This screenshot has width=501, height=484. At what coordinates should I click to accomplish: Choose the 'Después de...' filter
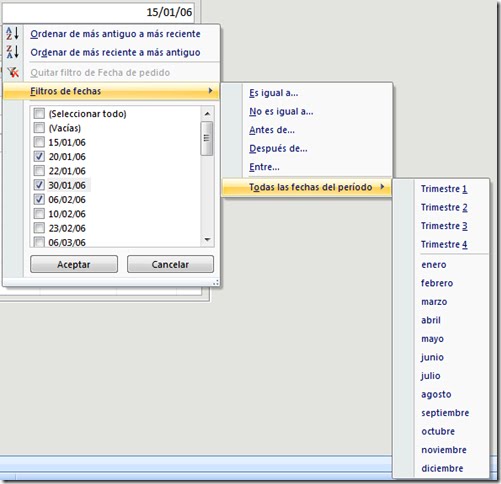pos(278,148)
